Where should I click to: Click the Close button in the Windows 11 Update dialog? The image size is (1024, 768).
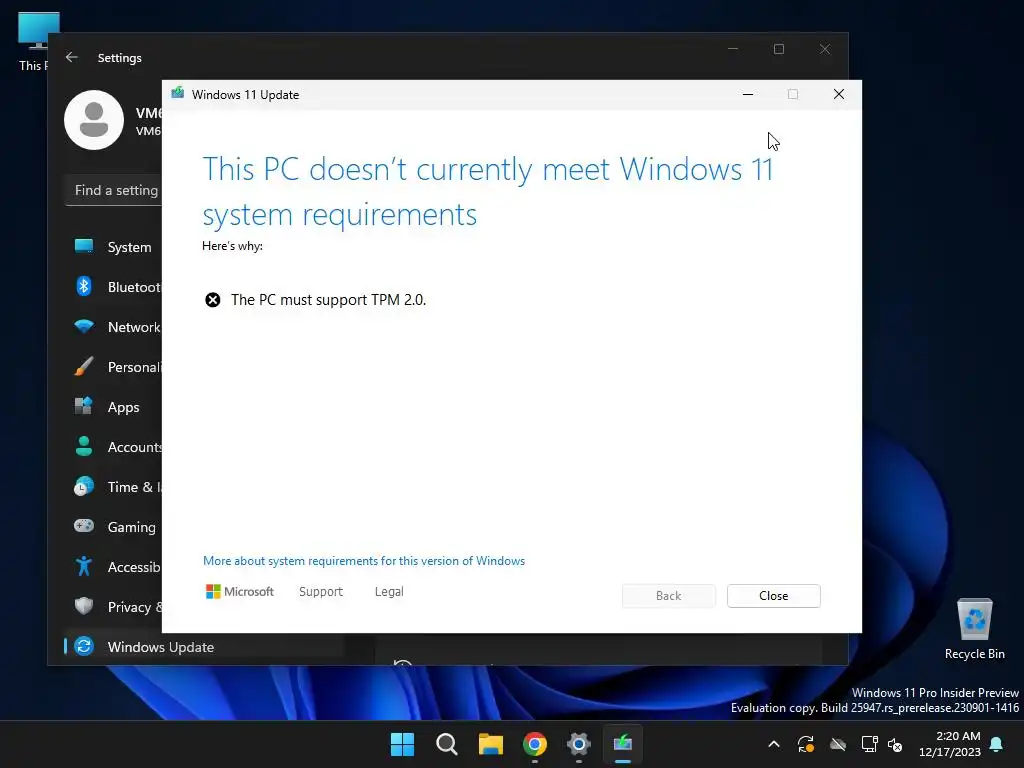click(773, 596)
